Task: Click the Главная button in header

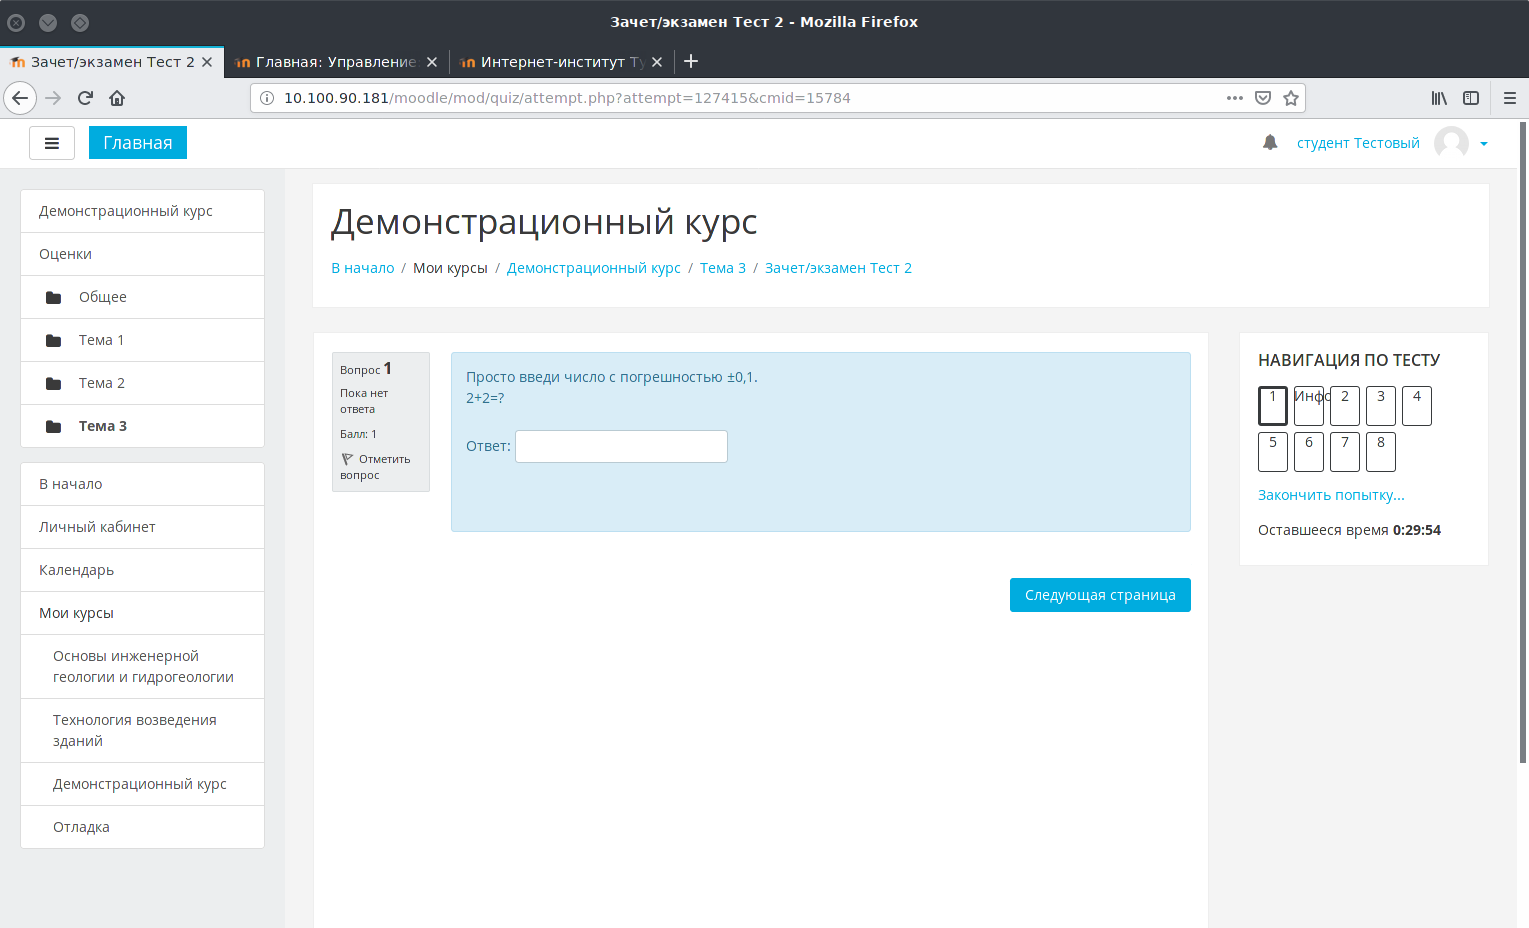Action: 138,143
